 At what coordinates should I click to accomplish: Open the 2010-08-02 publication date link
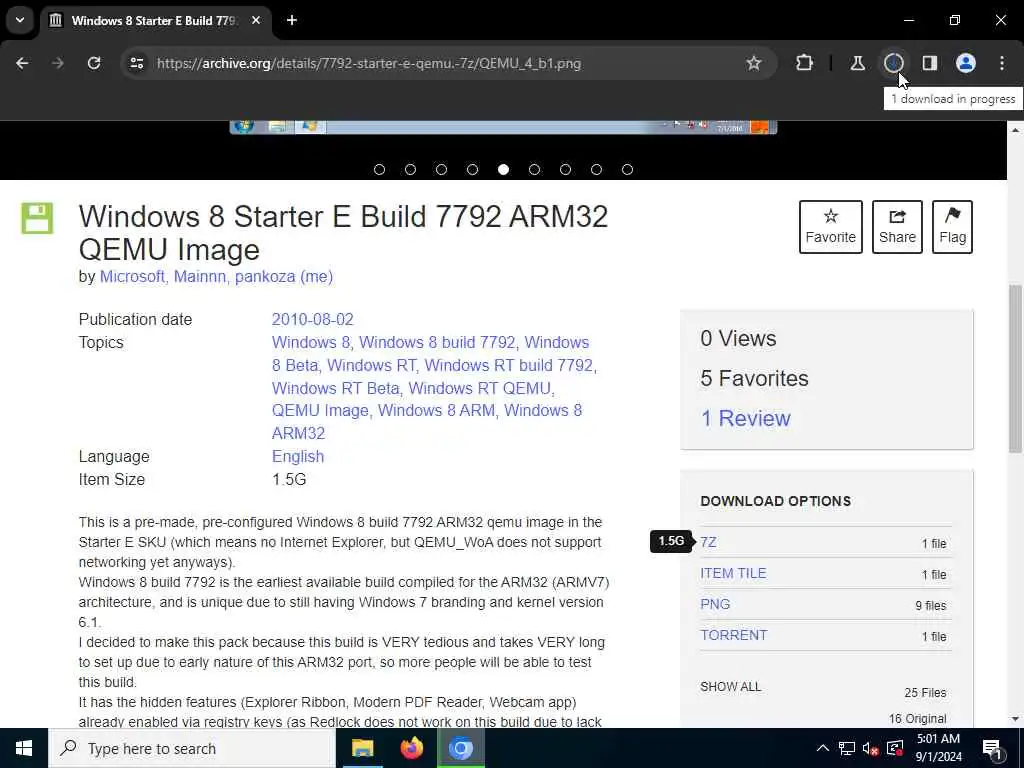click(312, 319)
